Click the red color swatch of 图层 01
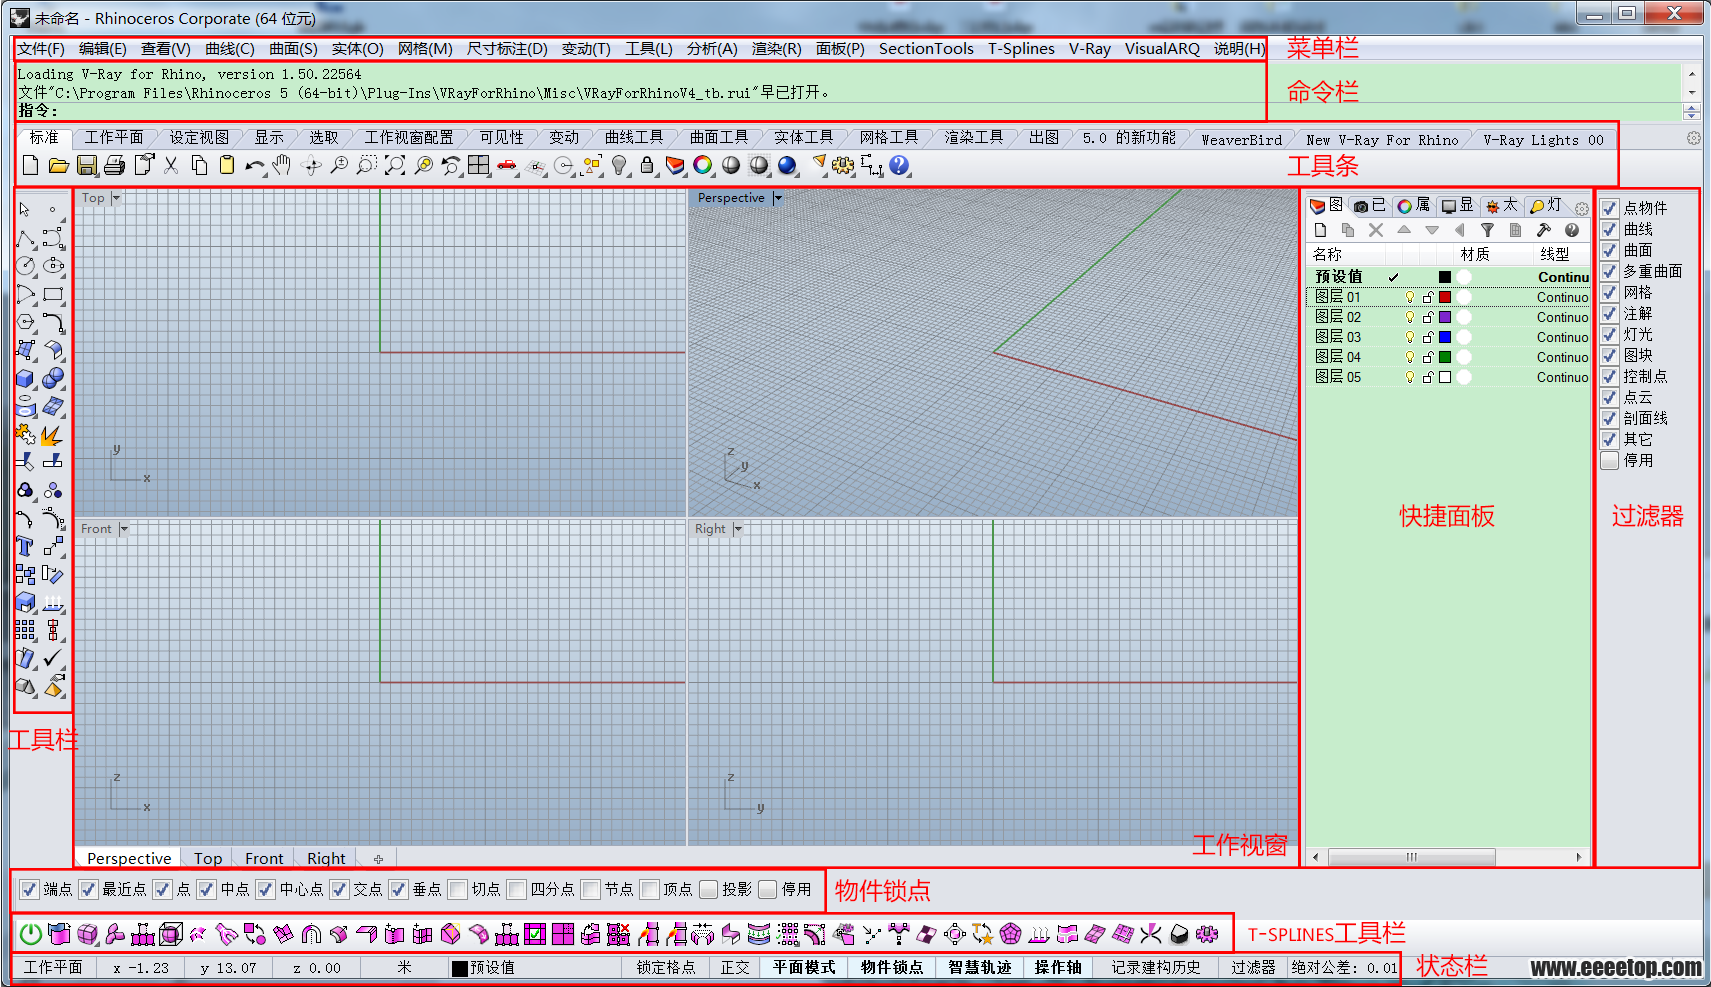This screenshot has height=987, width=1711. click(x=1444, y=297)
